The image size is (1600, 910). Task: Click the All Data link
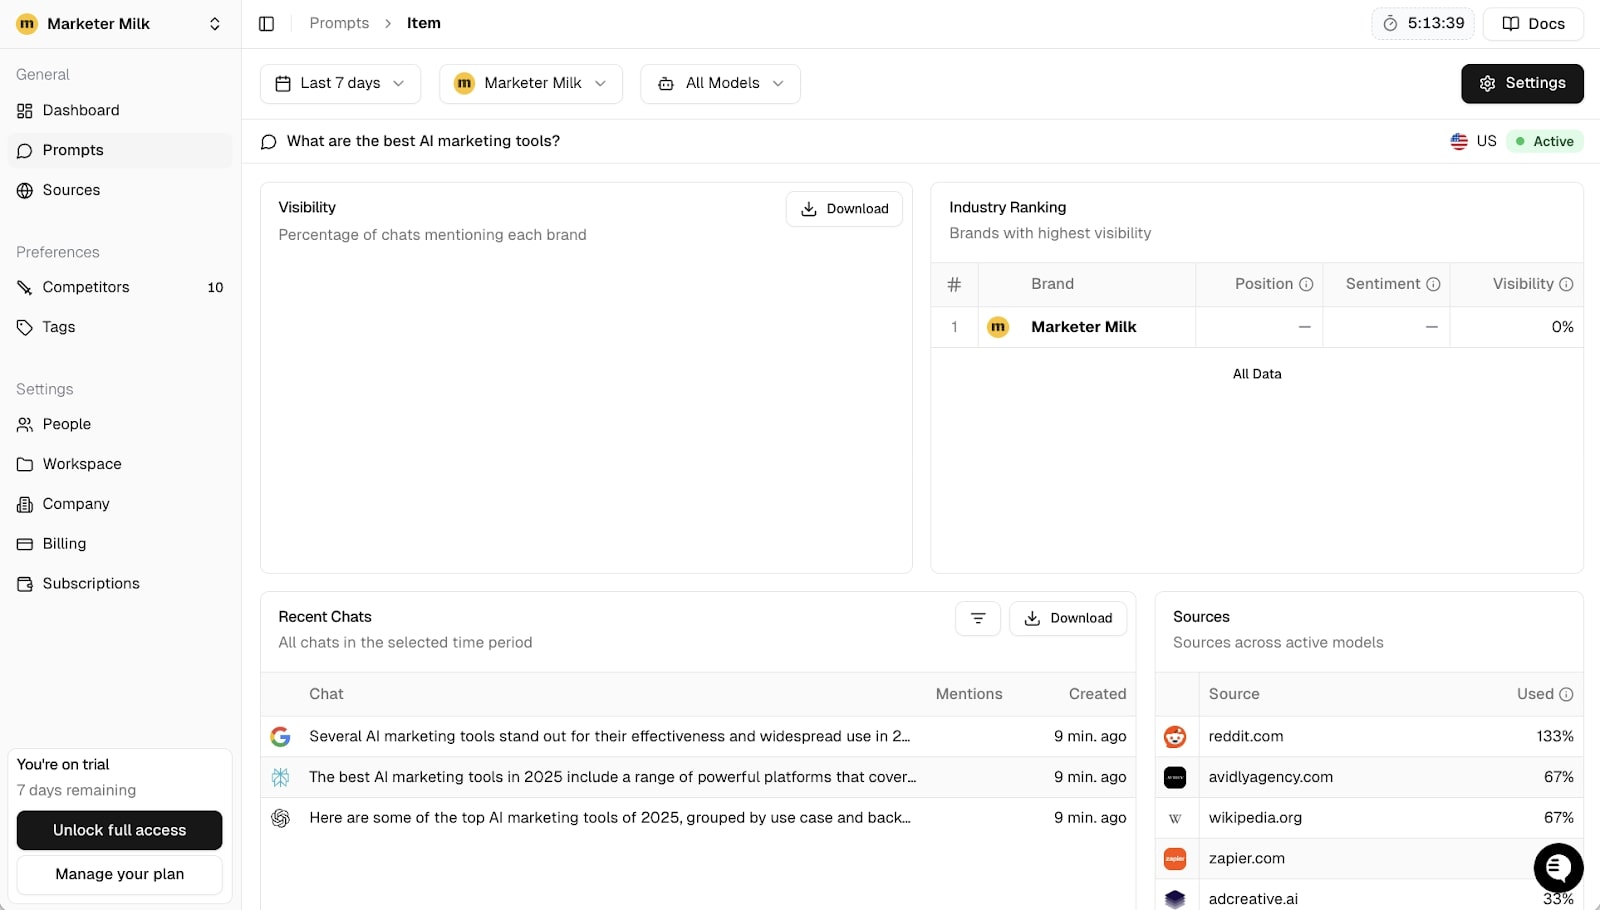click(1257, 374)
